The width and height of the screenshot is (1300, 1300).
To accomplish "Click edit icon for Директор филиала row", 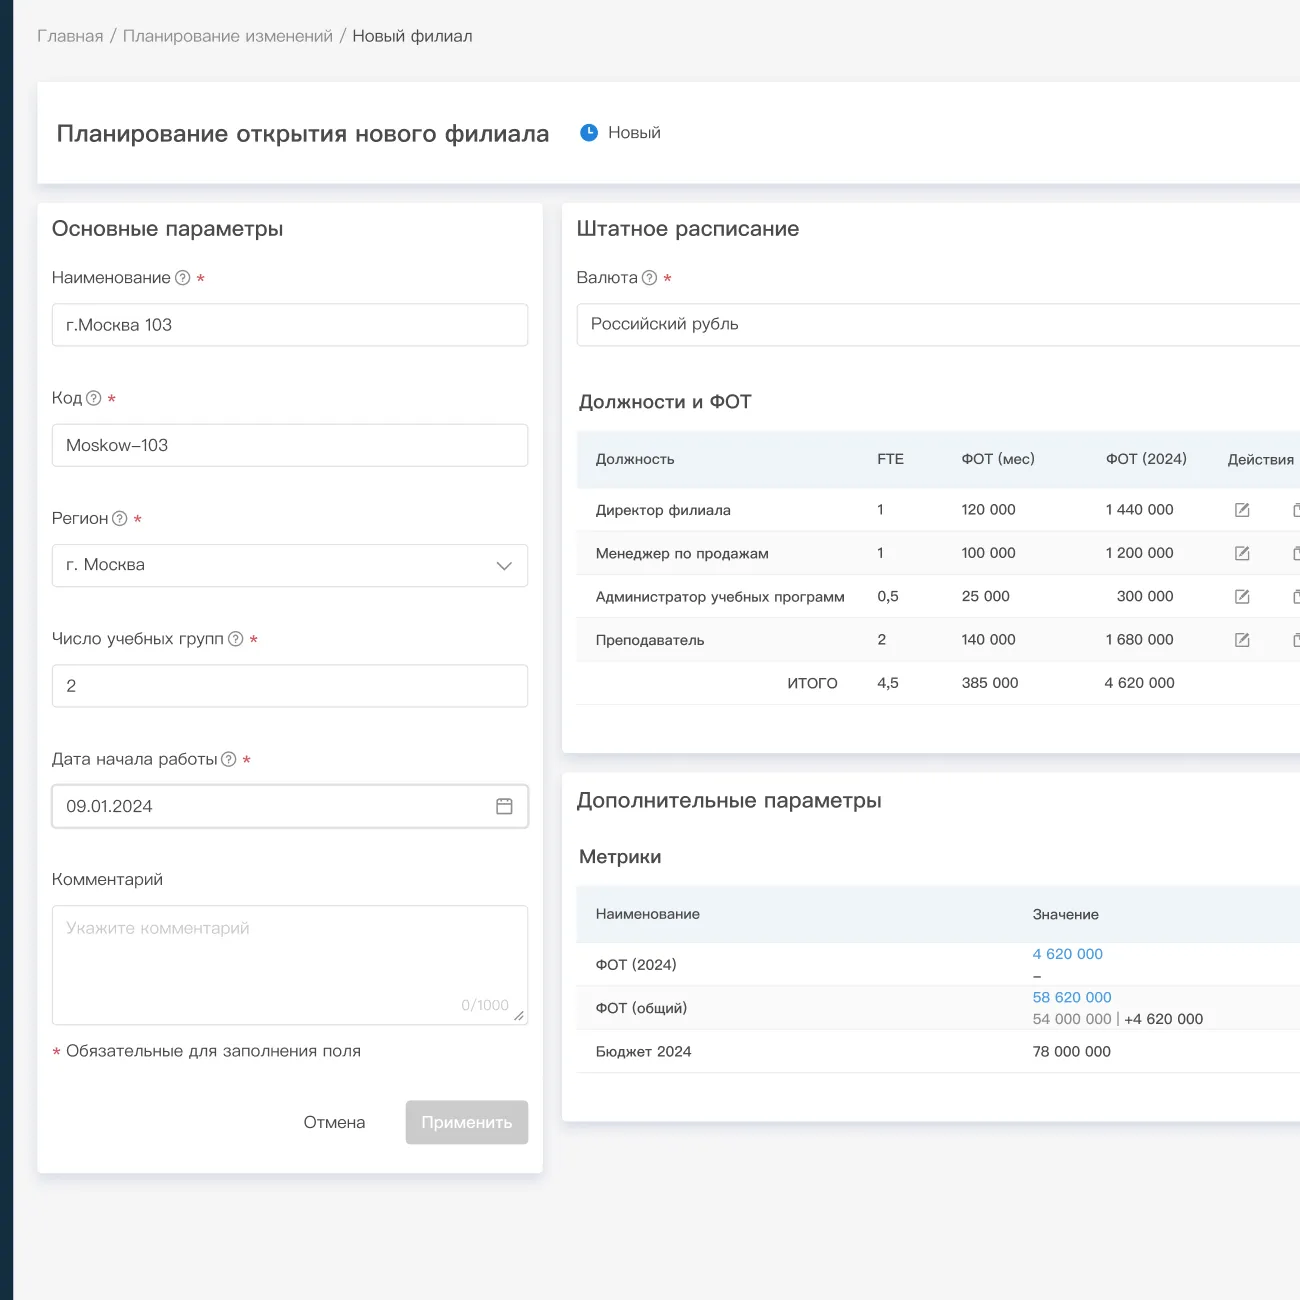I will pyautogui.click(x=1242, y=510).
